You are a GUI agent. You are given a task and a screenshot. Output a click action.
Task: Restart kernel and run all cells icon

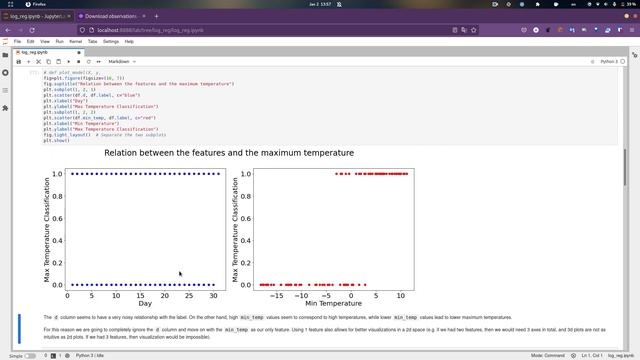[x=98, y=62]
